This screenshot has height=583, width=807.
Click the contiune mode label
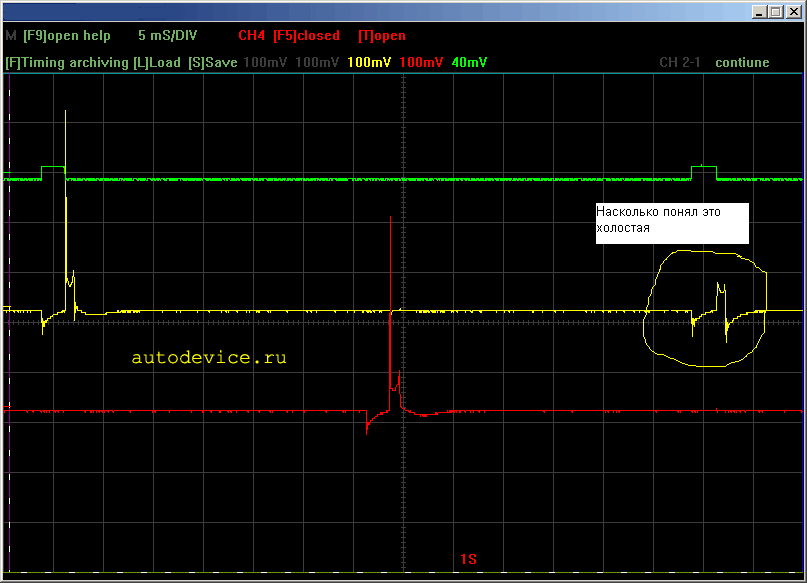[x=742, y=63]
